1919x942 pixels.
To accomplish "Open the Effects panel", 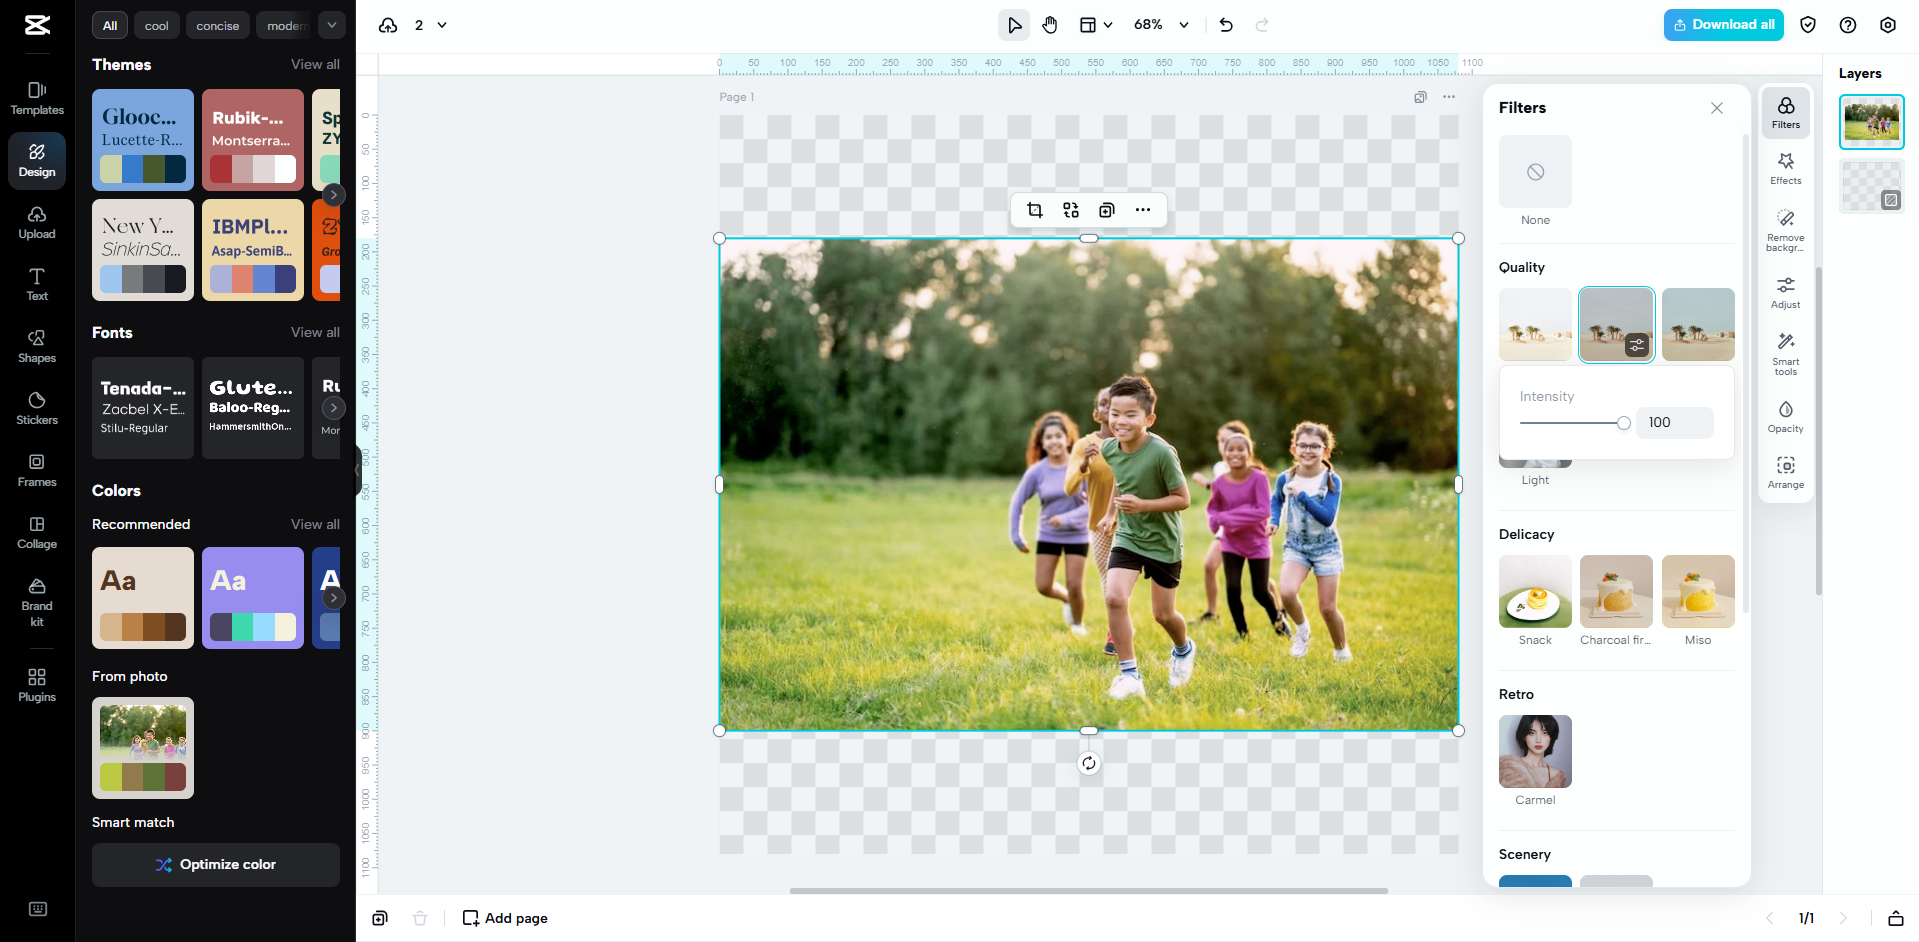I will pyautogui.click(x=1785, y=168).
